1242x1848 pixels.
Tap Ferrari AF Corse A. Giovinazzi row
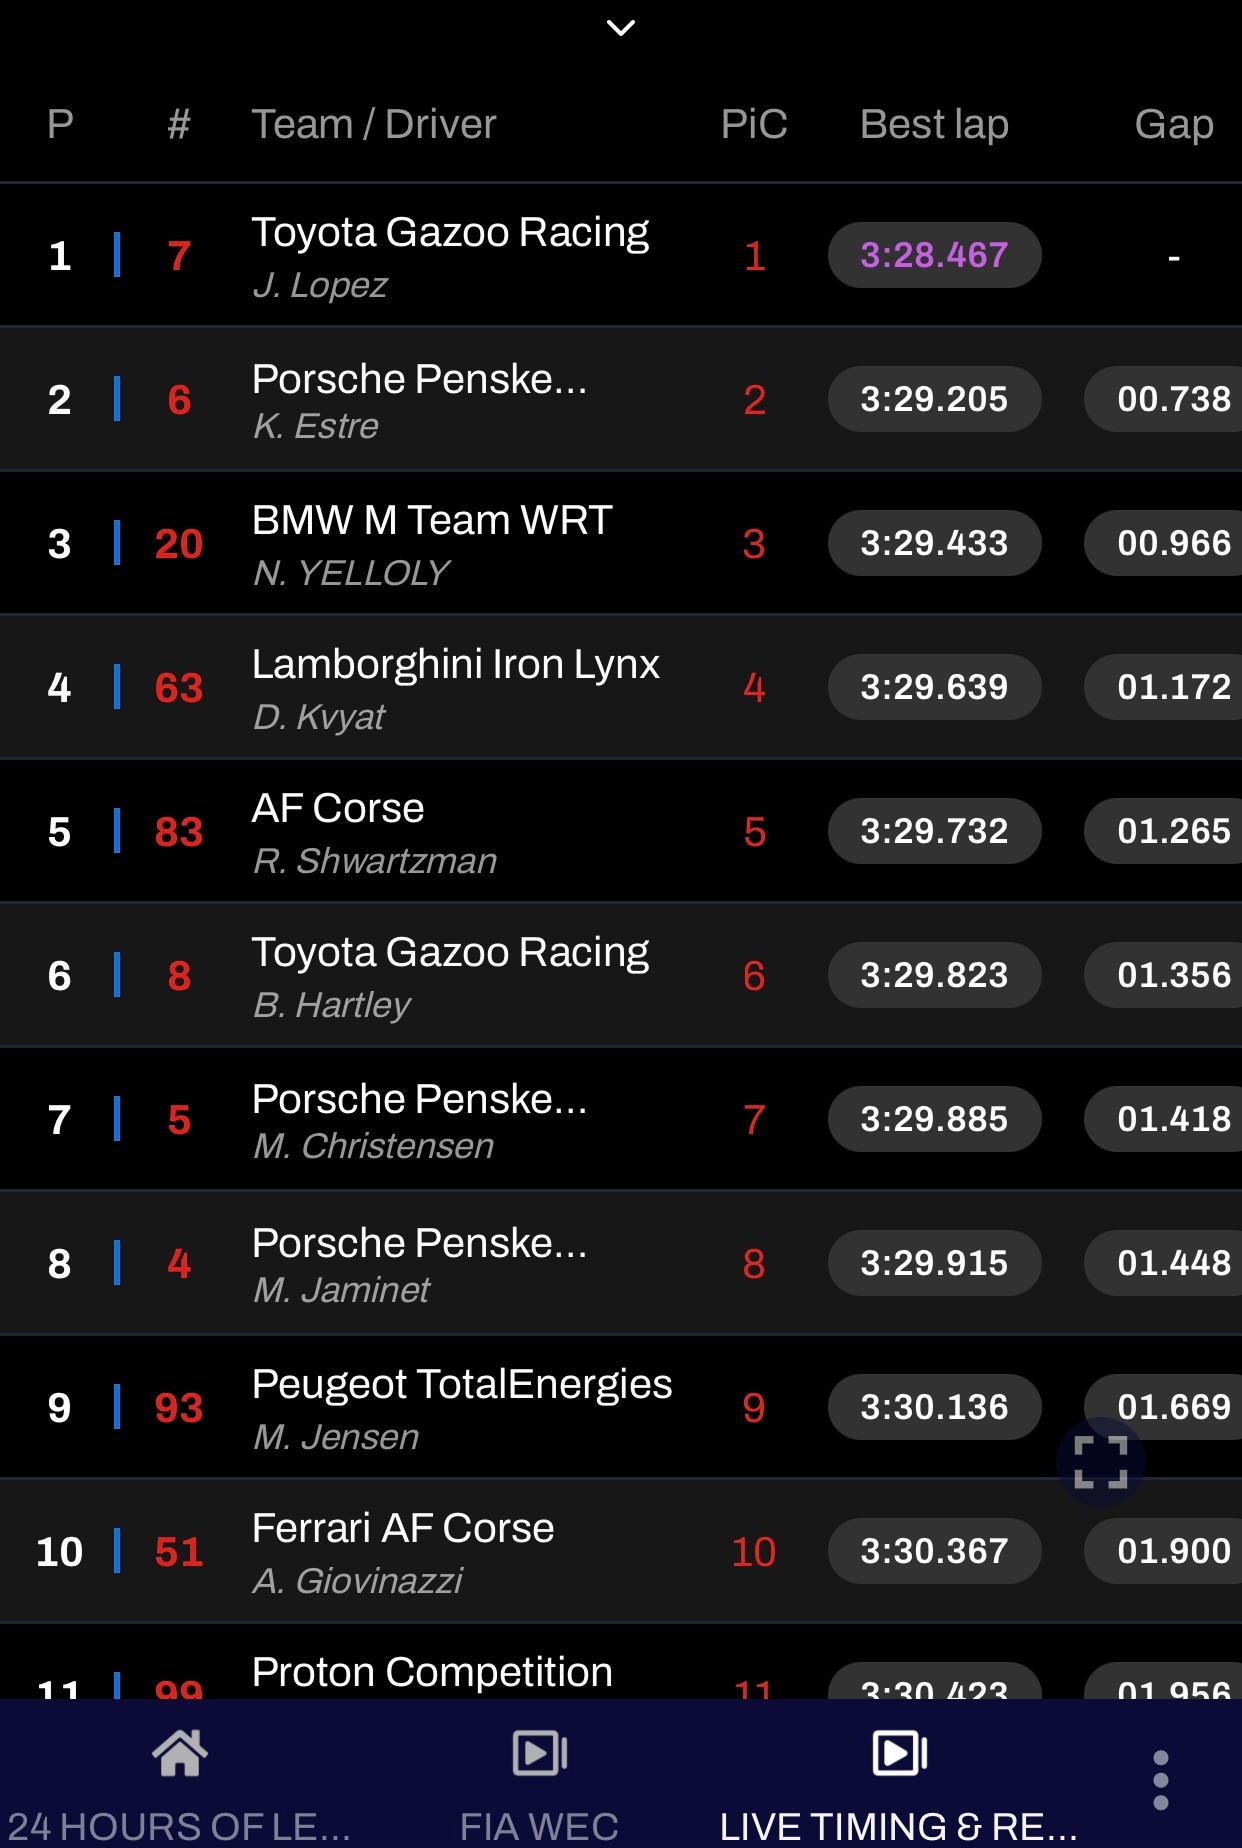(621, 1552)
